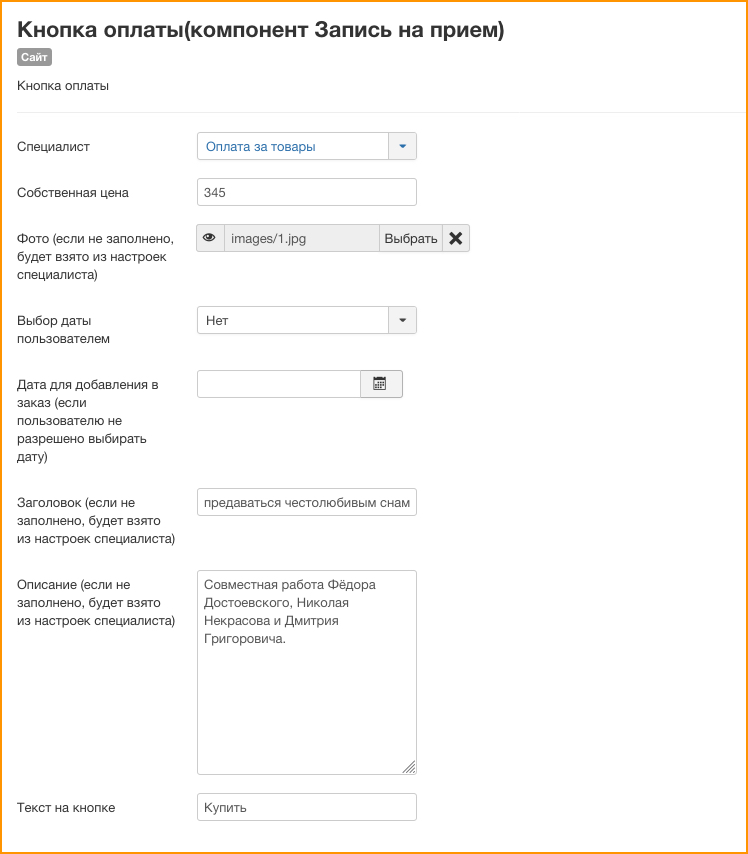Clear the photo with the X icon

pos(456,238)
